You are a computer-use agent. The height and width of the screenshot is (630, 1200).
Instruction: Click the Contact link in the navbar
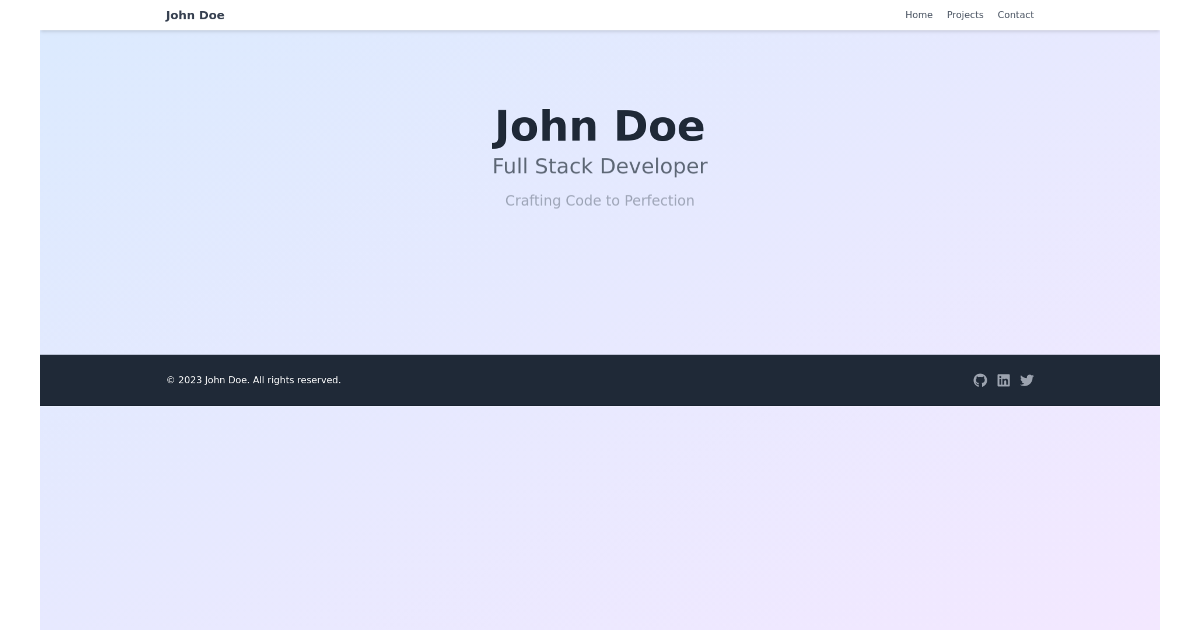coord(1015,15)
